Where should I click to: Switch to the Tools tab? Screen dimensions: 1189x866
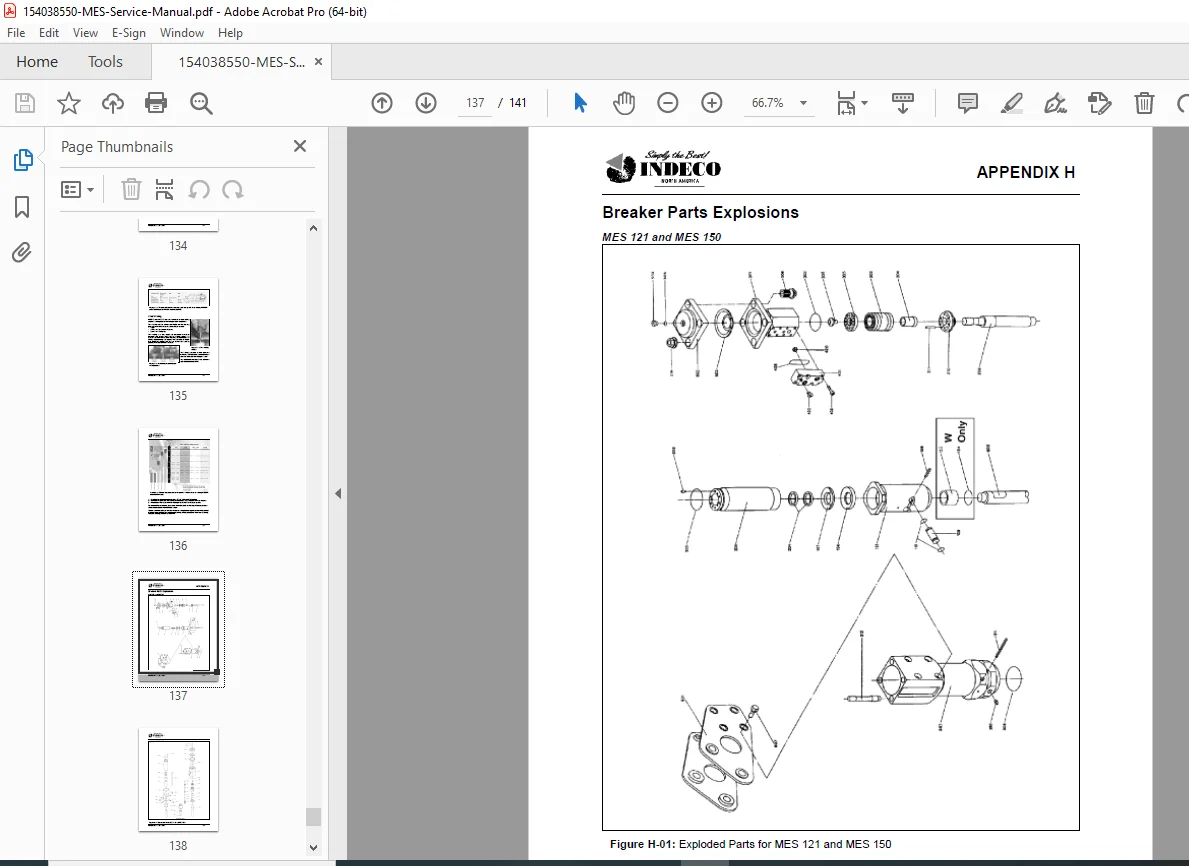click(105, 61)
